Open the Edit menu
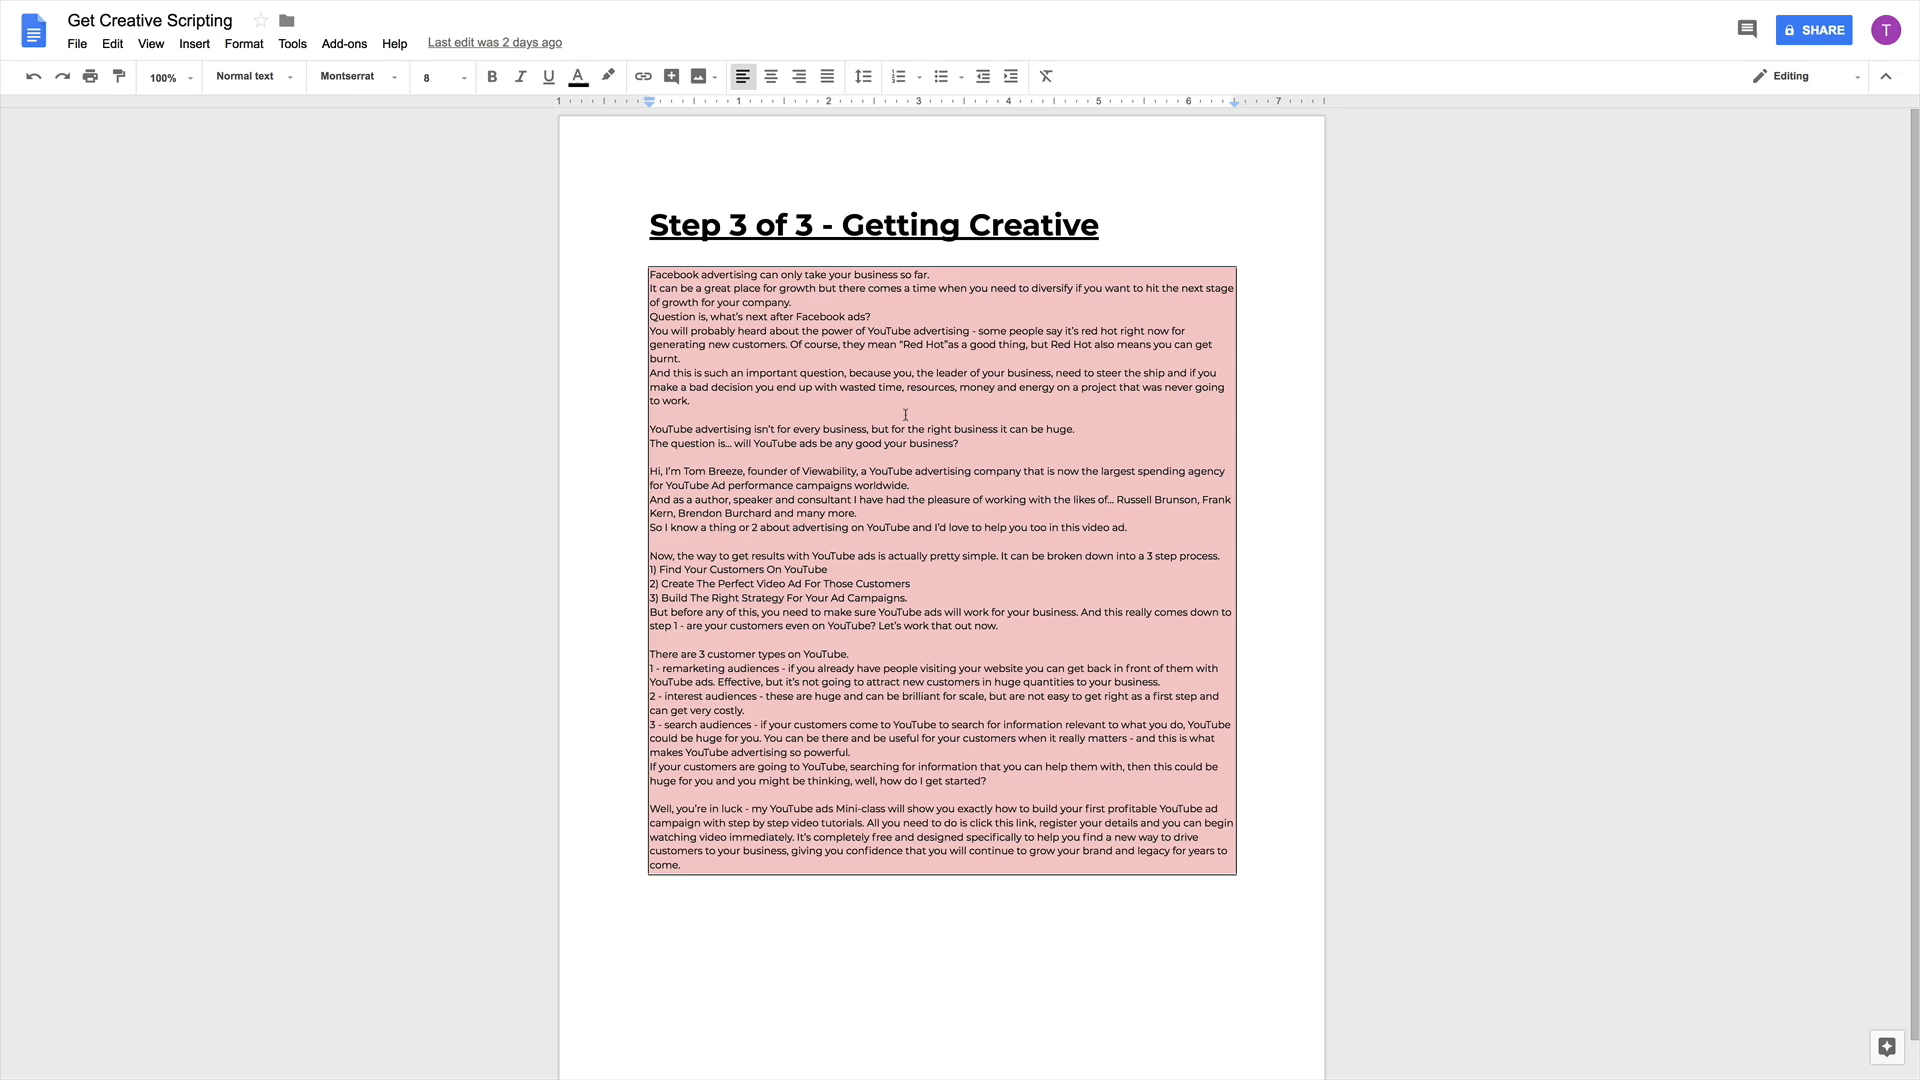The height and width of the screenshot is (1080, 1920). [112, 44]
